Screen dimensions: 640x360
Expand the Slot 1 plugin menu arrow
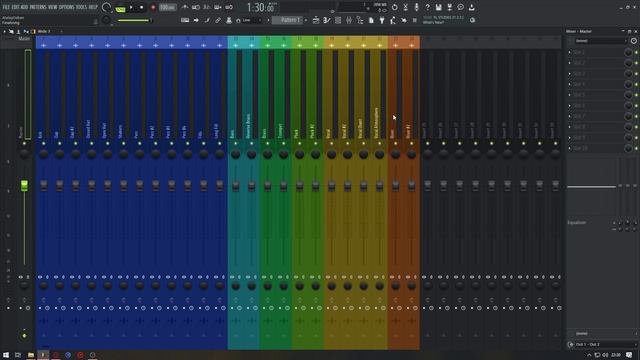(570, 52)
